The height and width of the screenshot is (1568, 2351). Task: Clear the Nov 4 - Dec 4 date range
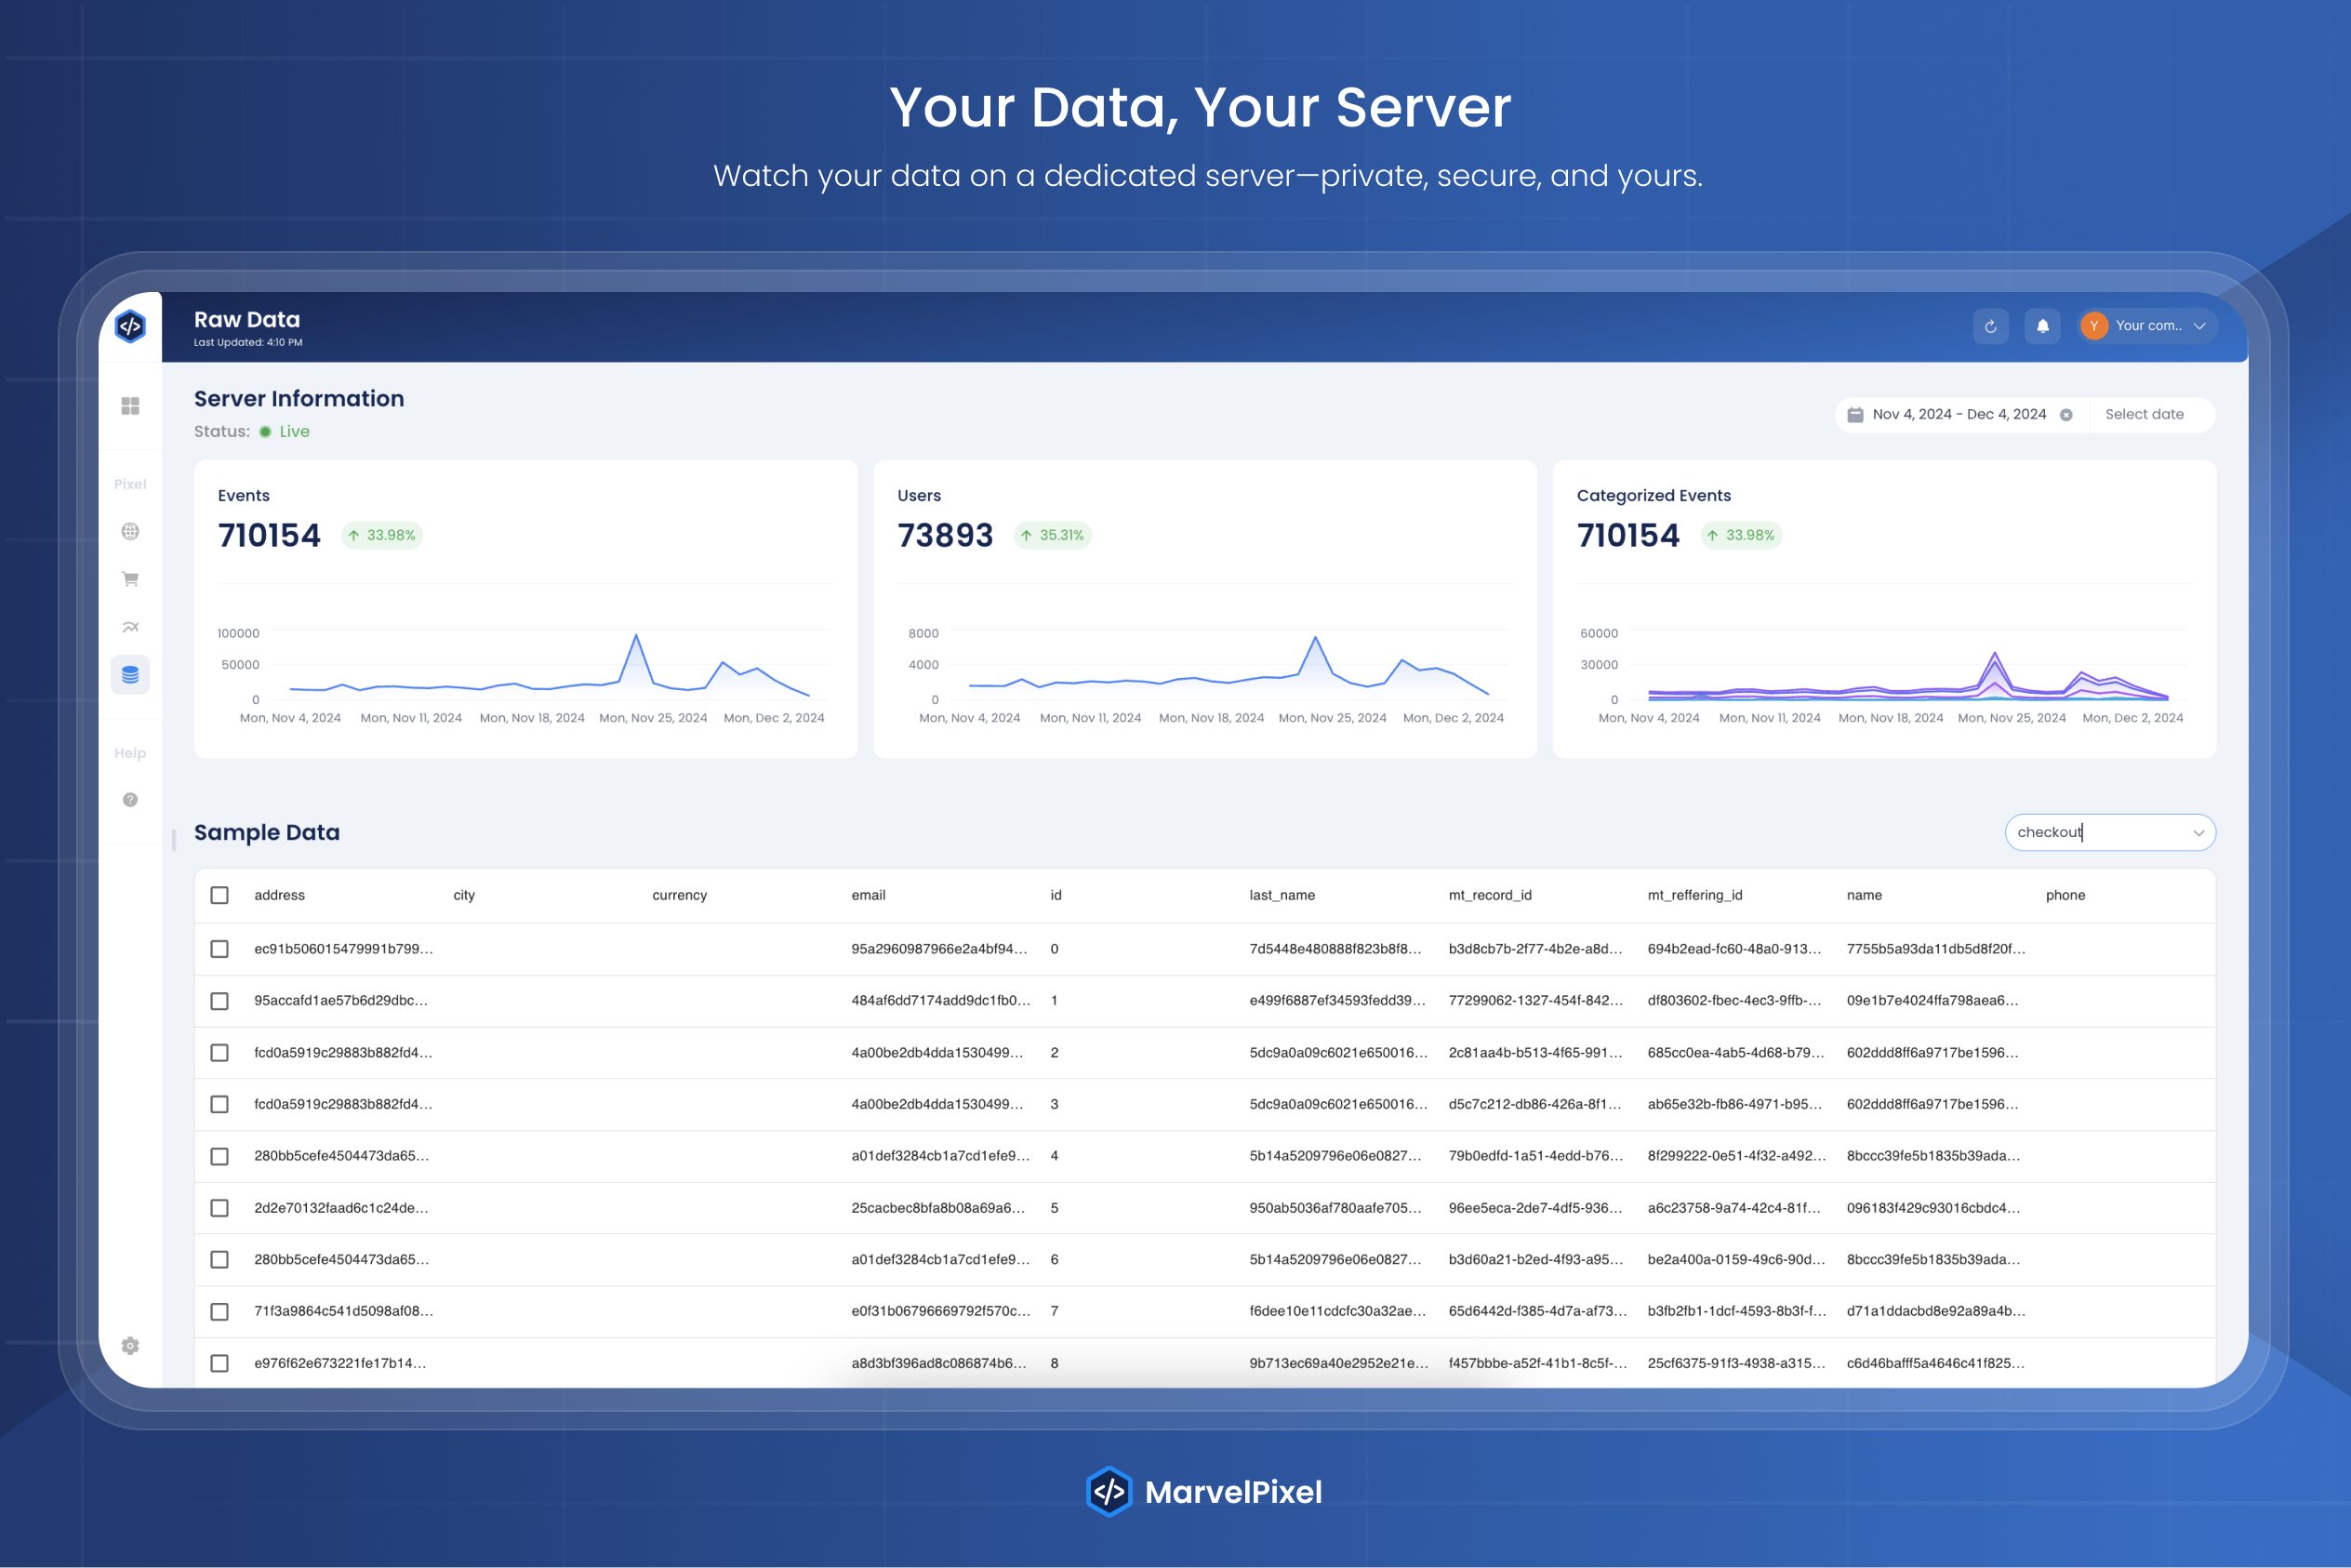click(x=2066, y=415)
